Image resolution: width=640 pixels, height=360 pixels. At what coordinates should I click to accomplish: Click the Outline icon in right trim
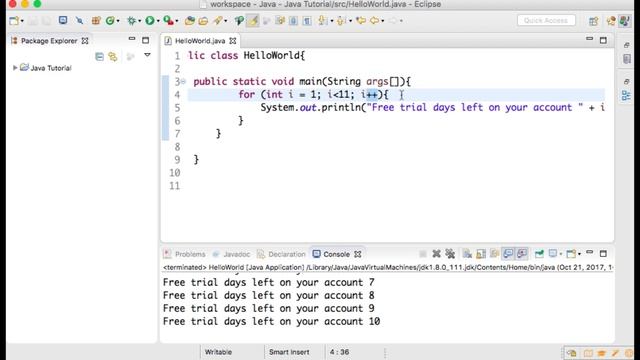[x=626, y=96]
